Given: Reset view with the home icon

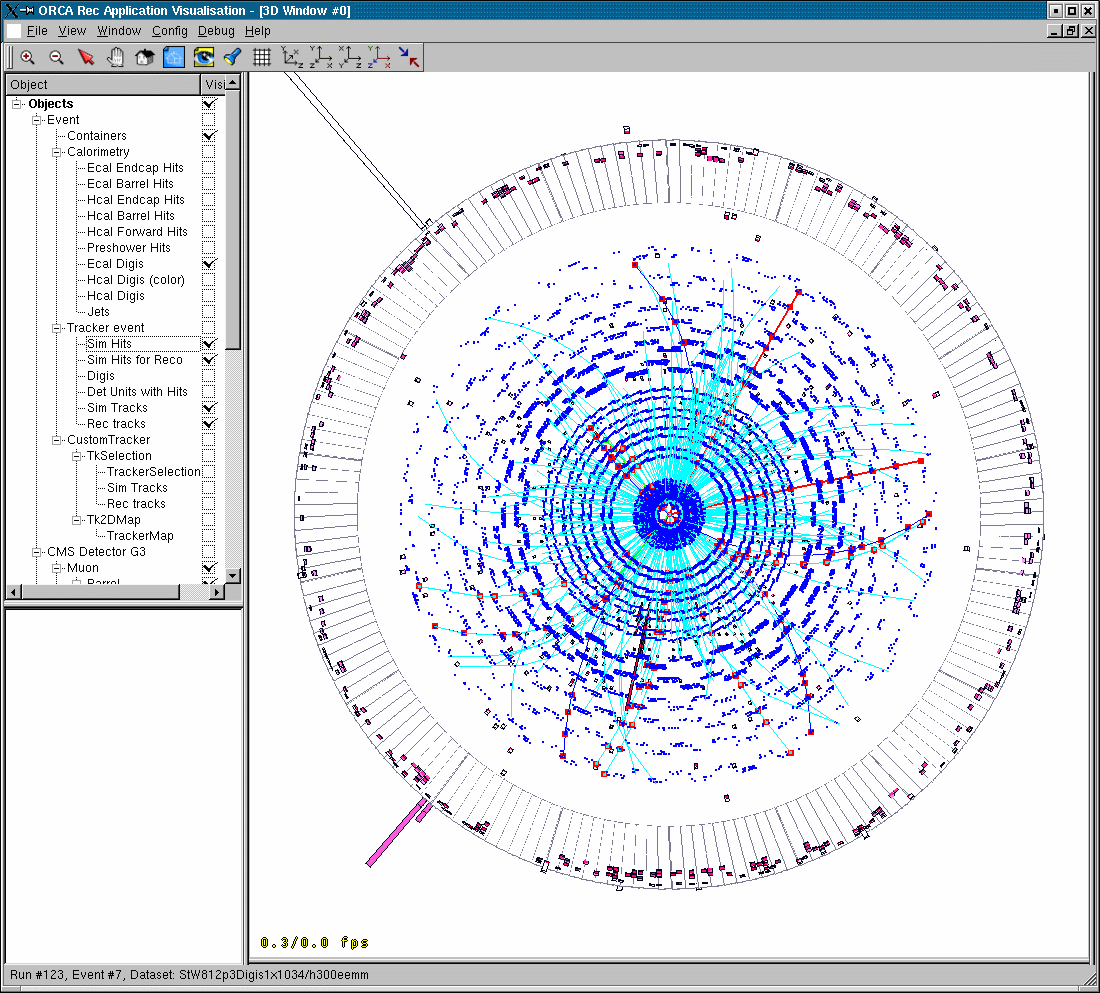Looking at the screenshot, I should (145, 58).
